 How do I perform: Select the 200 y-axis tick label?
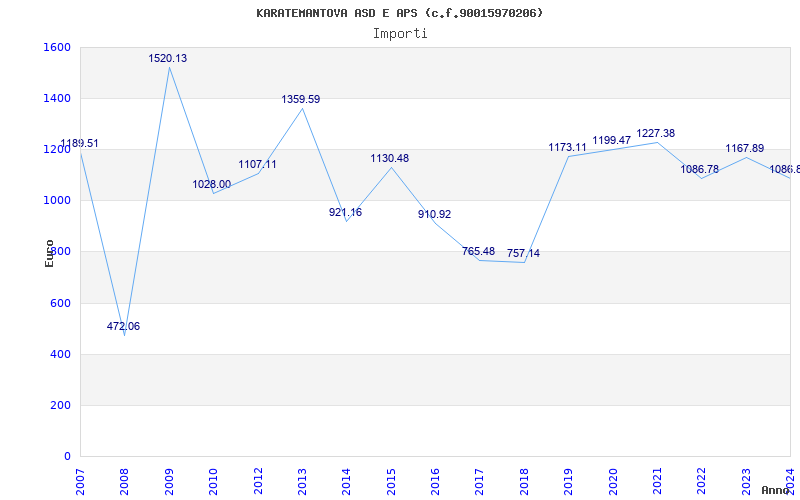[60, 405]
